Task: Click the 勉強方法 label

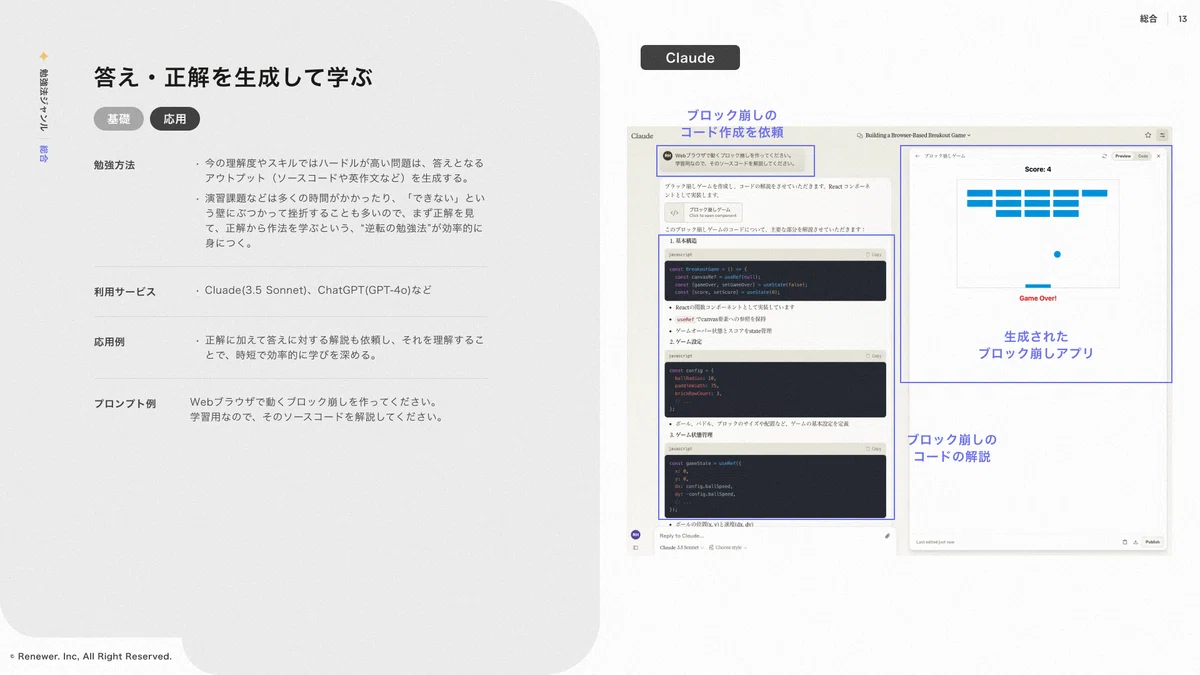Action: (114, 165)
